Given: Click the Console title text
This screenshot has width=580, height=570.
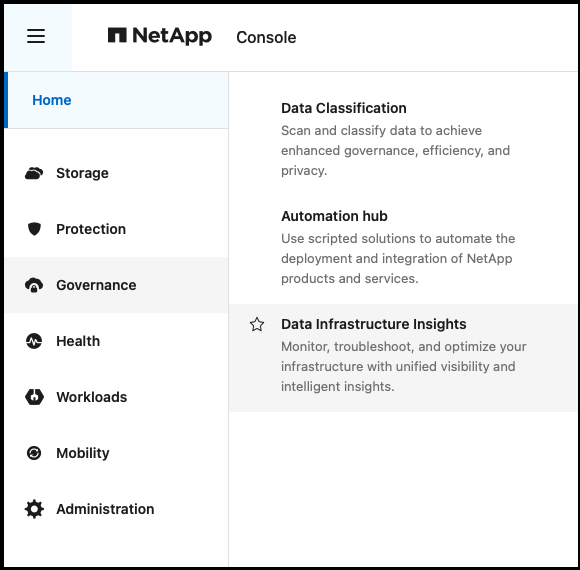Looking at the screenshot, I should [266, 37].
